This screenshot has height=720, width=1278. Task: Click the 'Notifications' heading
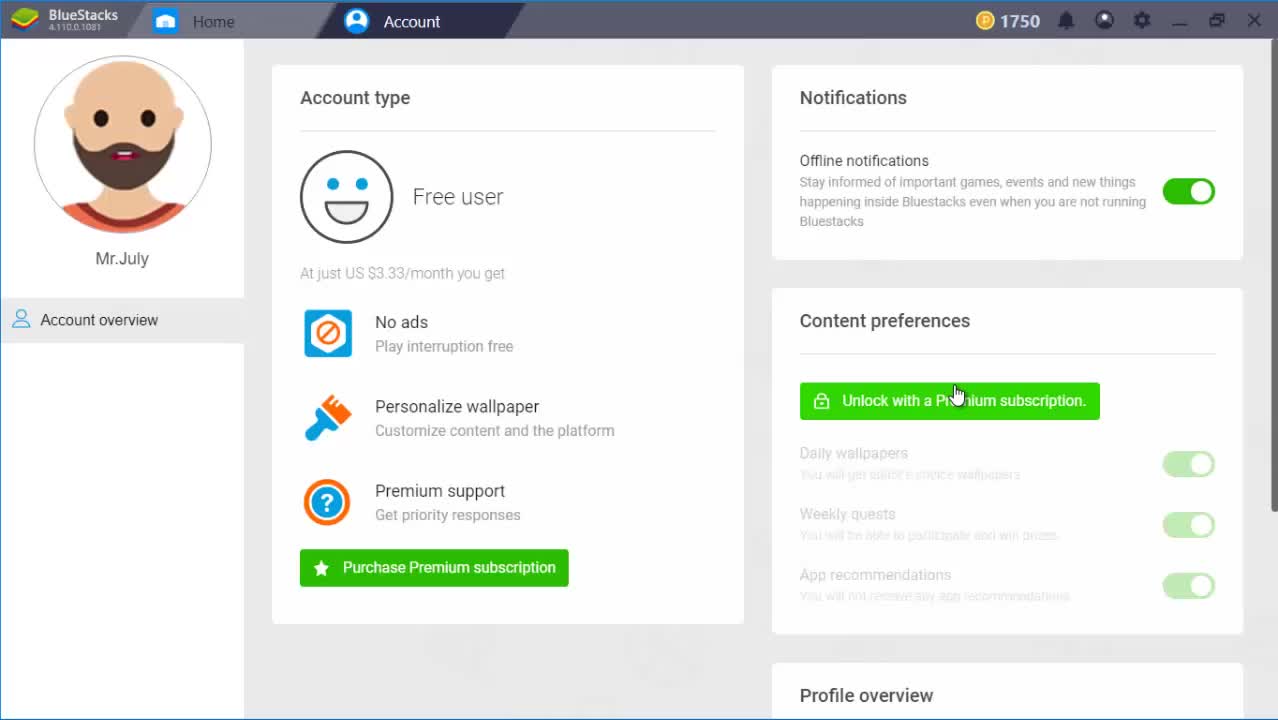(x=853, y=98)
